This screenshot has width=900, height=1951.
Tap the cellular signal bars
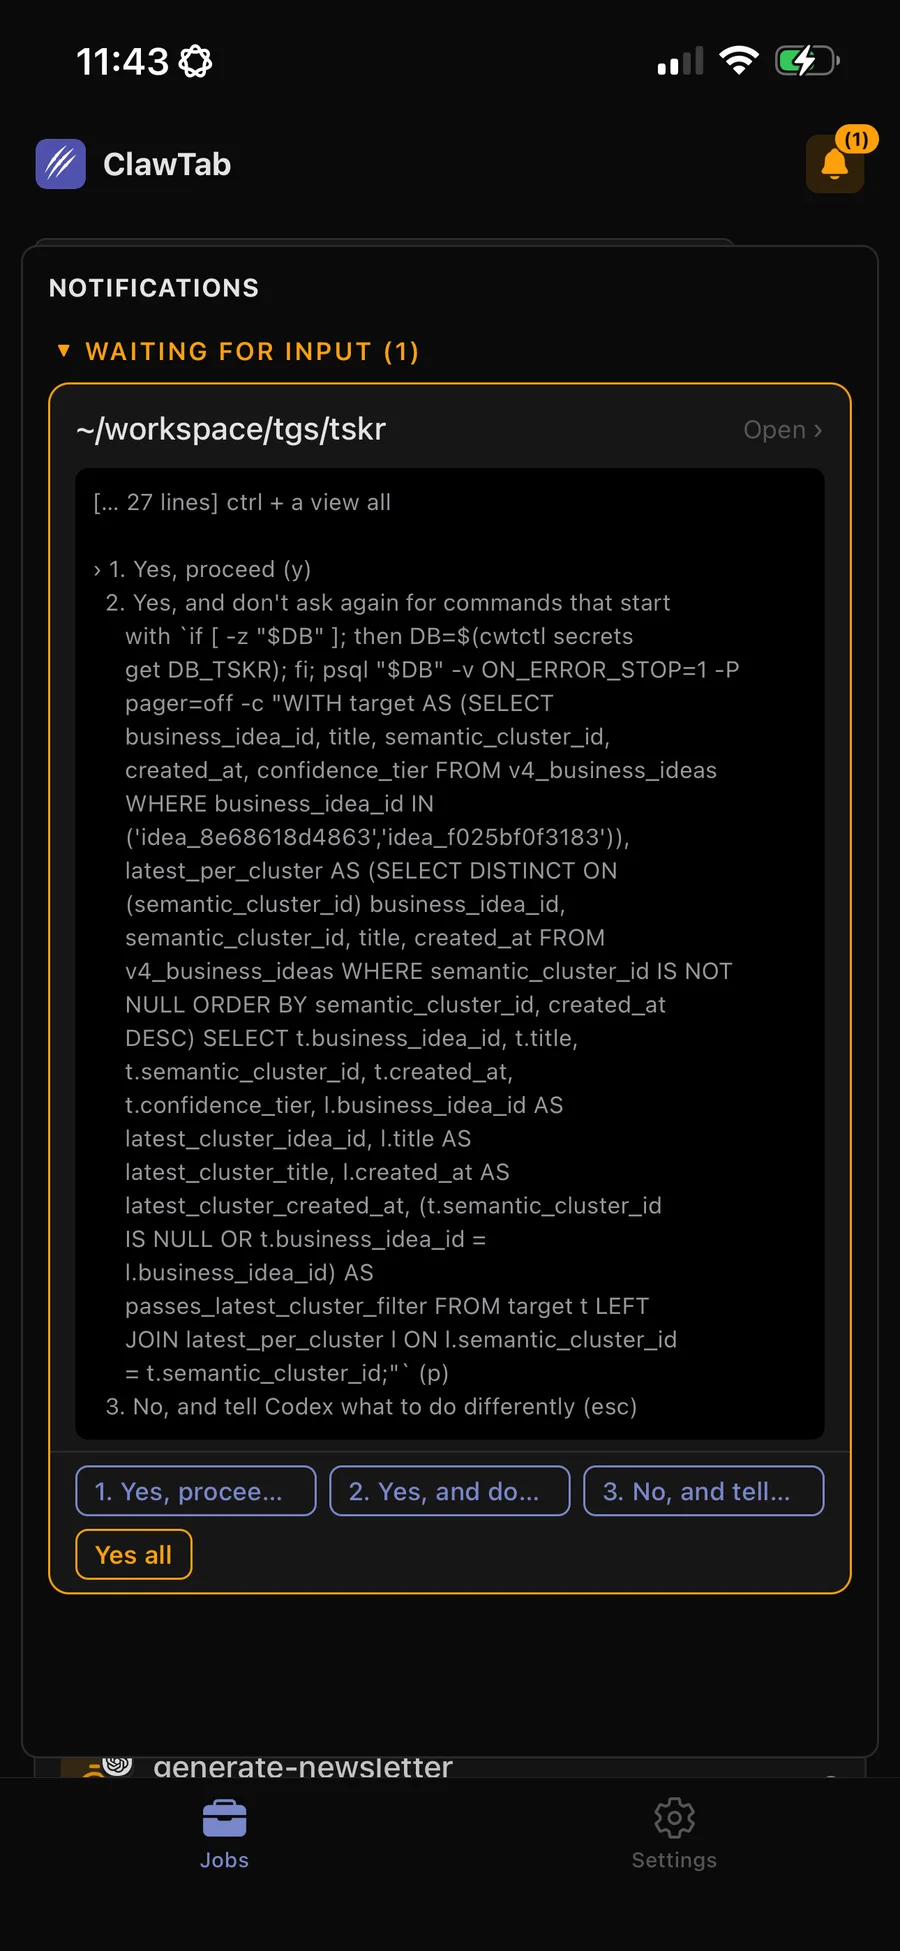[680, 62]
